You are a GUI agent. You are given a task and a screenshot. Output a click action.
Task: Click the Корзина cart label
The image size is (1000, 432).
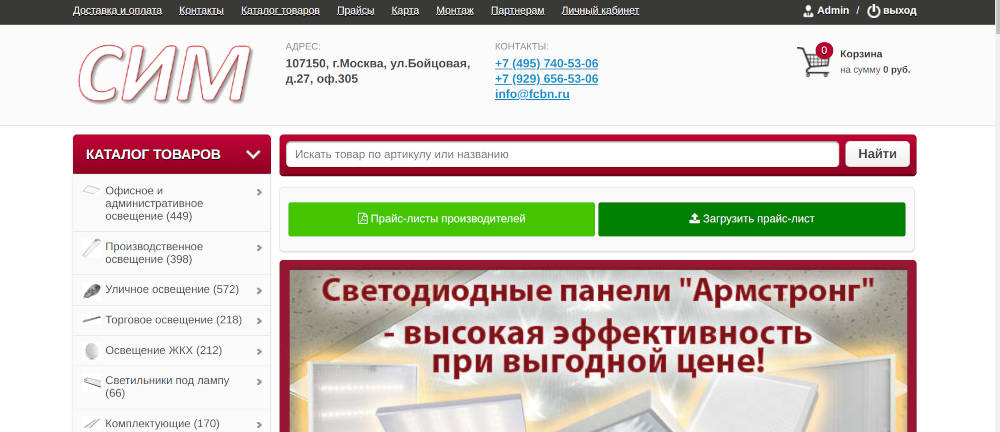point(861,54)
